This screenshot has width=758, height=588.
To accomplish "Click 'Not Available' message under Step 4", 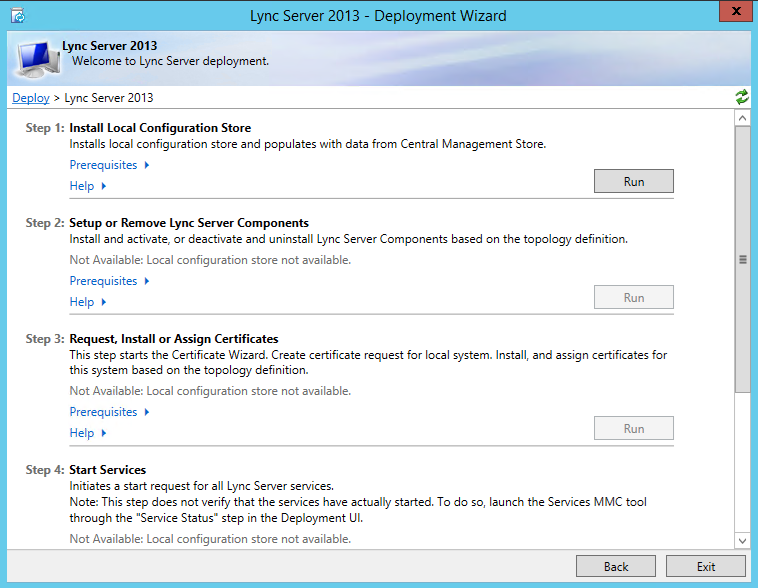I will [210, 539].
